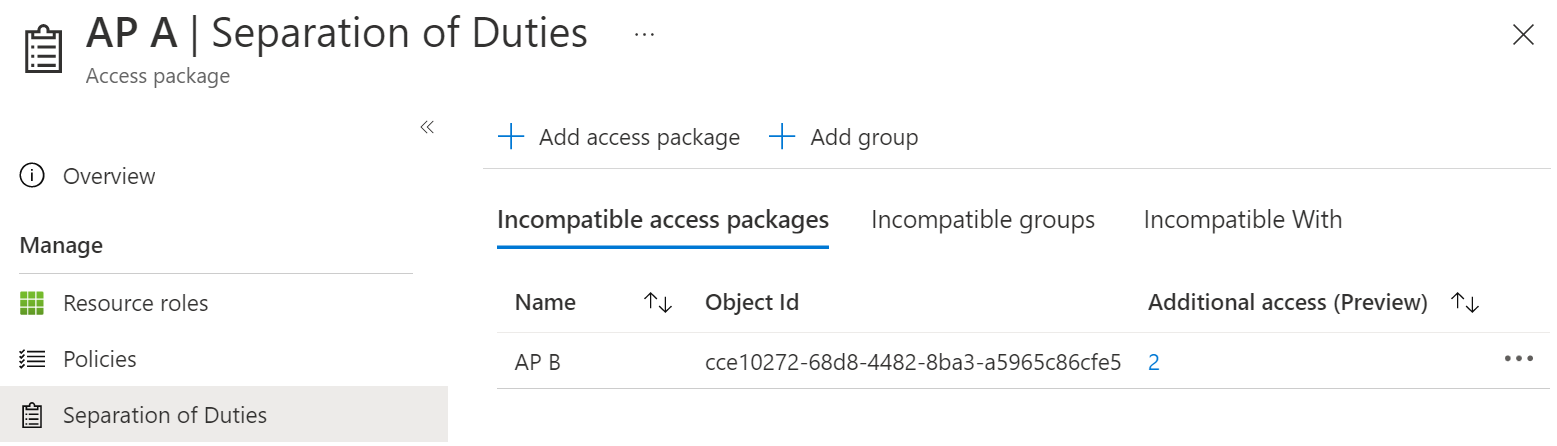Viewport: 1557px width, 446px height.
Task: Open the header ellipsis more options
Action: [x=644, y=35]
